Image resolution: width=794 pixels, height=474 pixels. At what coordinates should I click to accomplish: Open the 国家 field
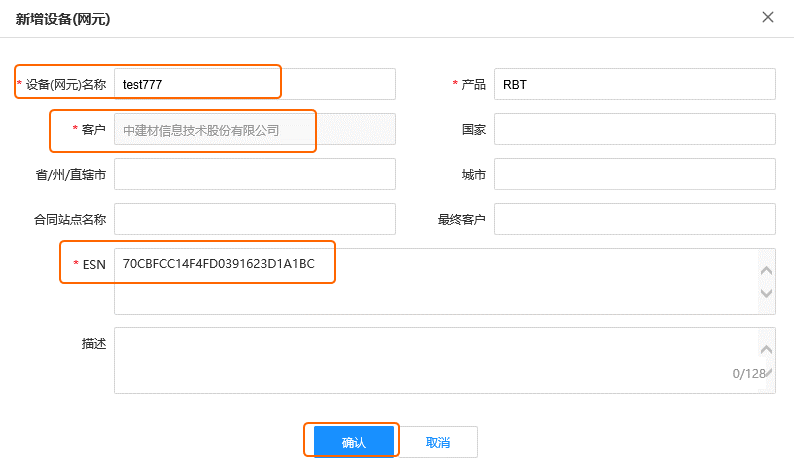point(634,129)
